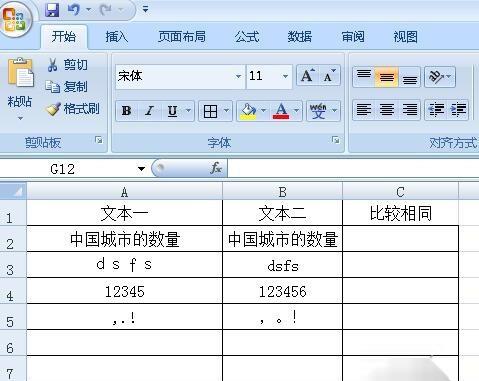Toggle underline formatting

172,111
